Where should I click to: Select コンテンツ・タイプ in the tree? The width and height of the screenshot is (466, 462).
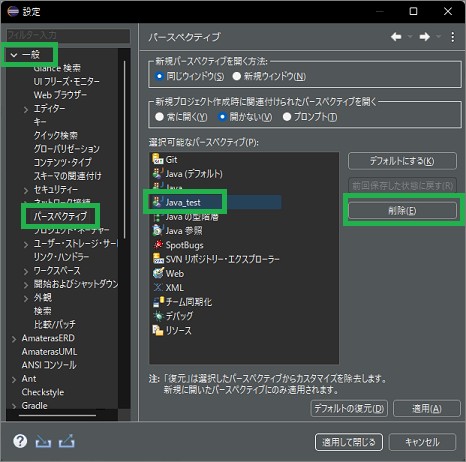tap(62, 162)
